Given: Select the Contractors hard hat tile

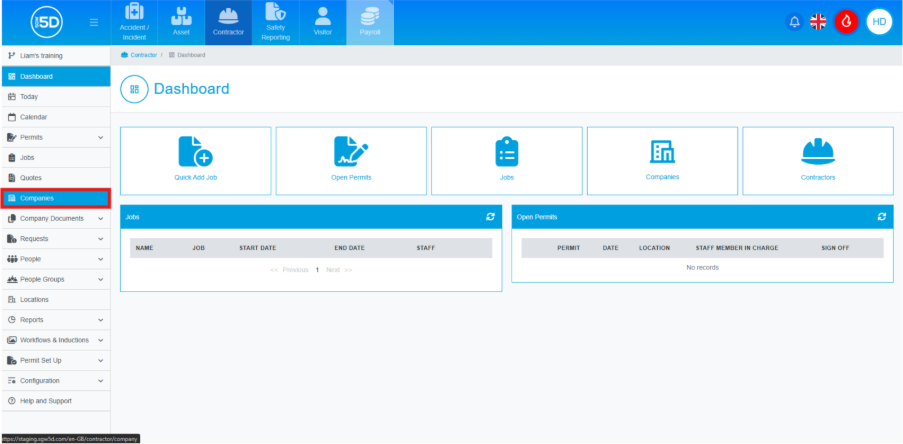Looking at the screenshot, I should [817, 160].
